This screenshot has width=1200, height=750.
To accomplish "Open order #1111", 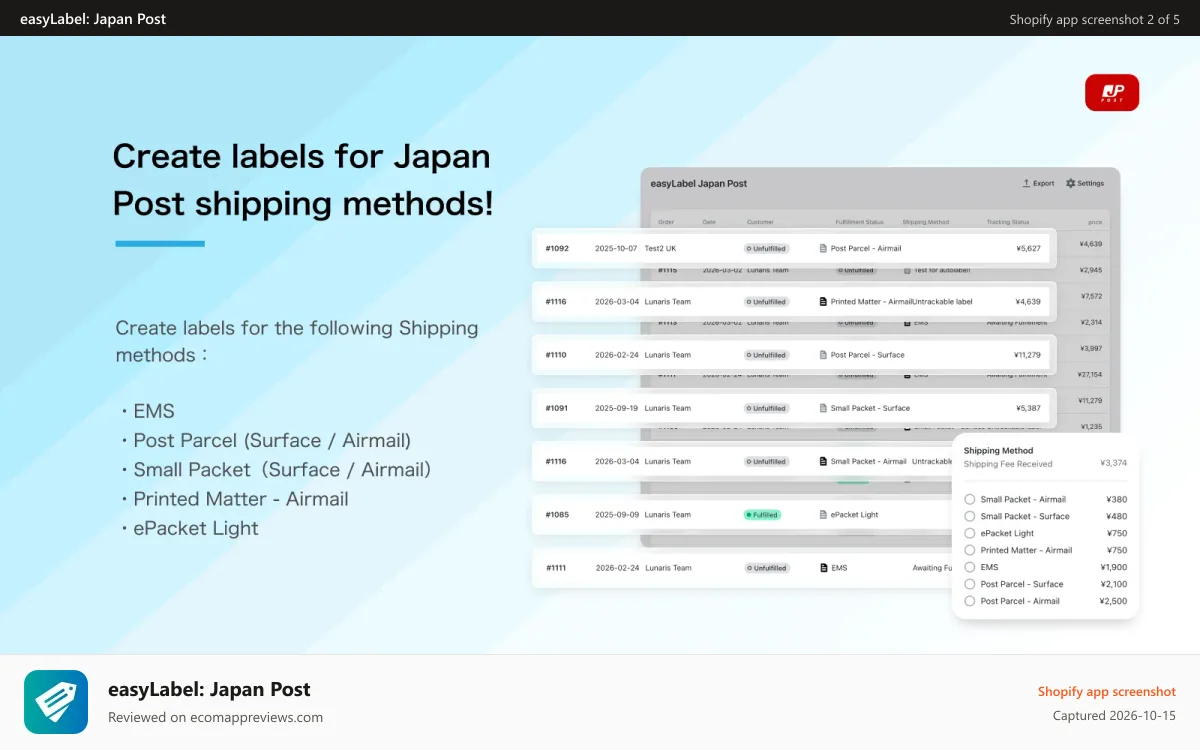I will [x=556, y=568].
